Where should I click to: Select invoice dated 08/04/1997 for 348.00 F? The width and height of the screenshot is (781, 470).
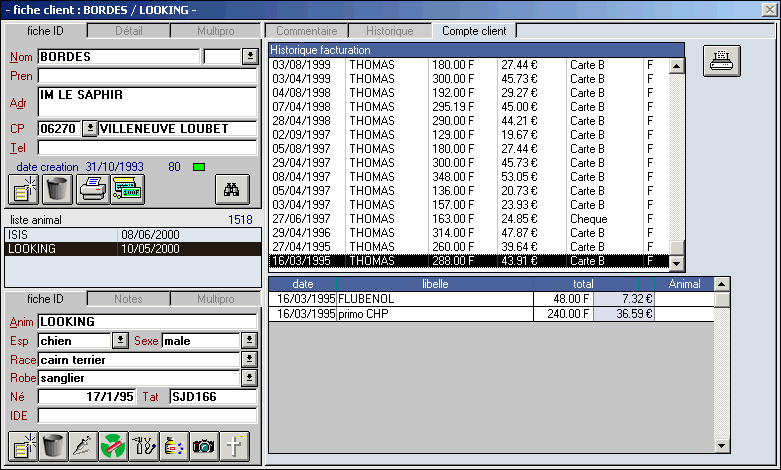(x=469, y=177)
